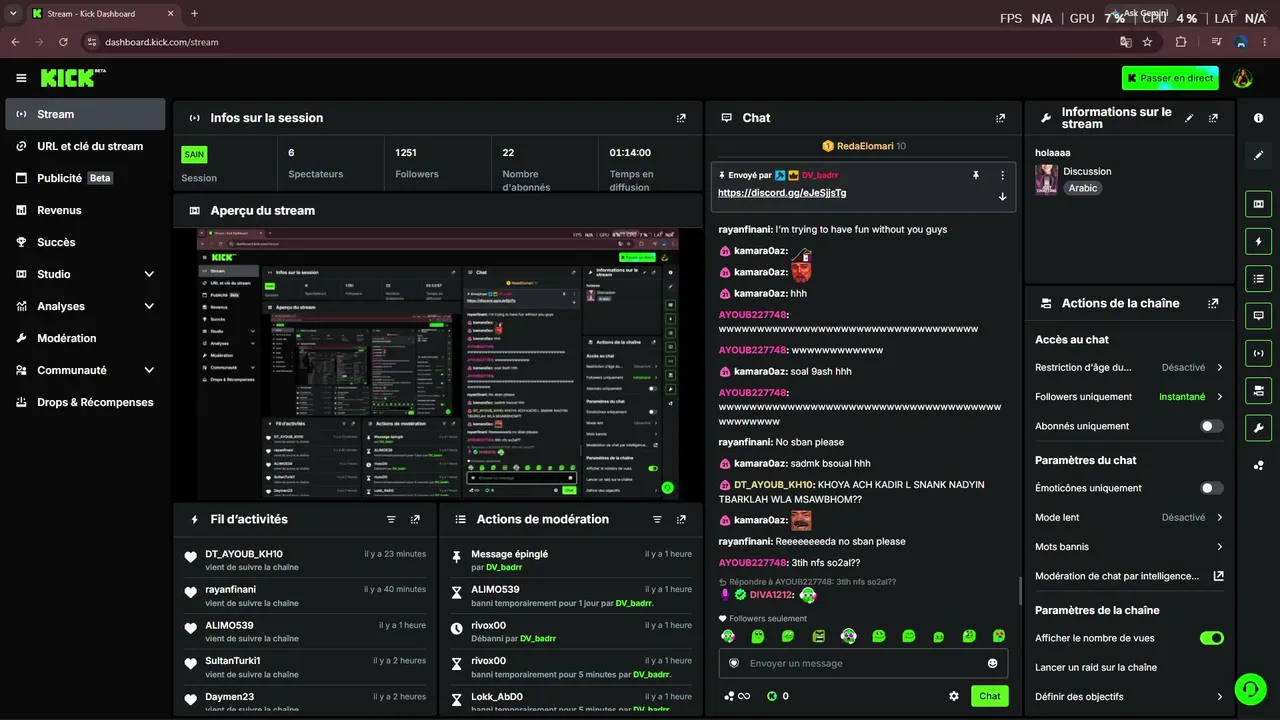Screen dimensions: 1280x720
Task: Open Définir des objectifs
Action: [1129, 697]
